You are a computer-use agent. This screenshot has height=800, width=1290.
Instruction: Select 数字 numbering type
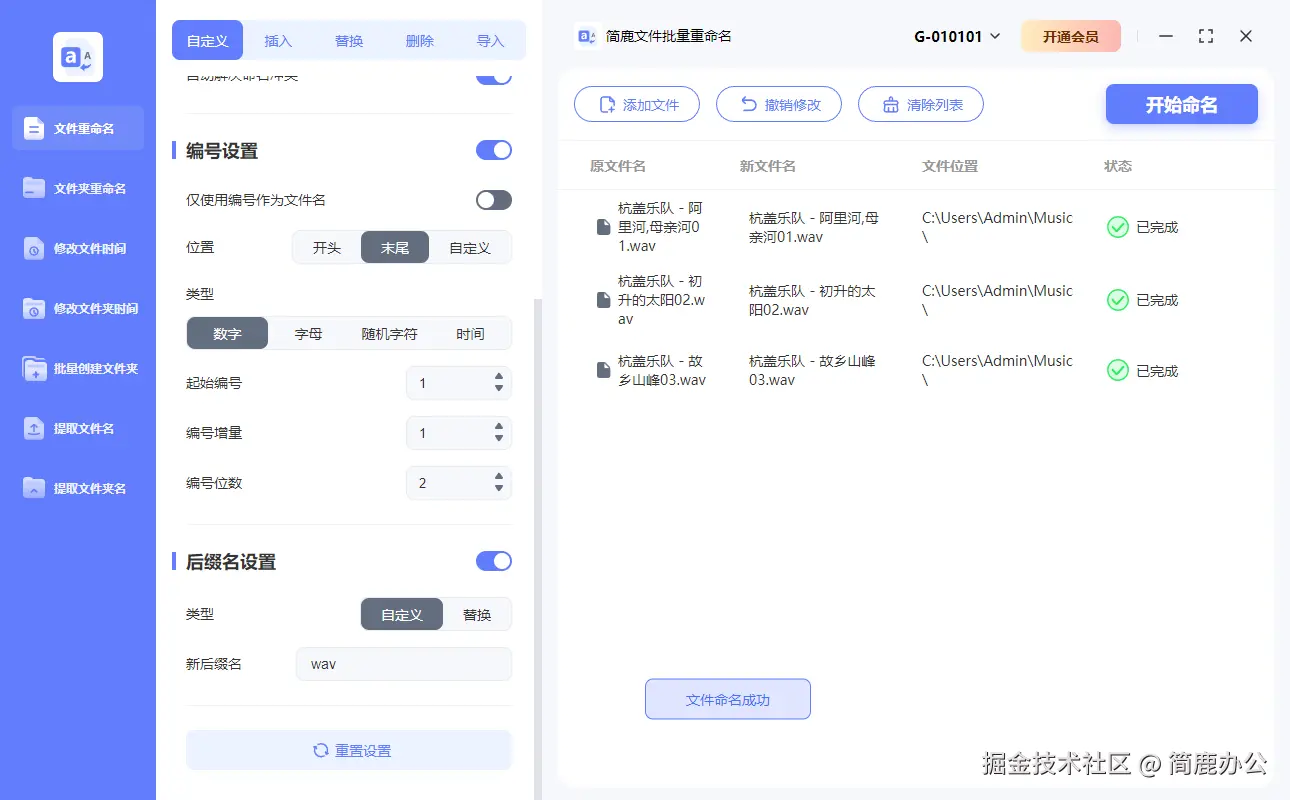click(x=228, y=333)
